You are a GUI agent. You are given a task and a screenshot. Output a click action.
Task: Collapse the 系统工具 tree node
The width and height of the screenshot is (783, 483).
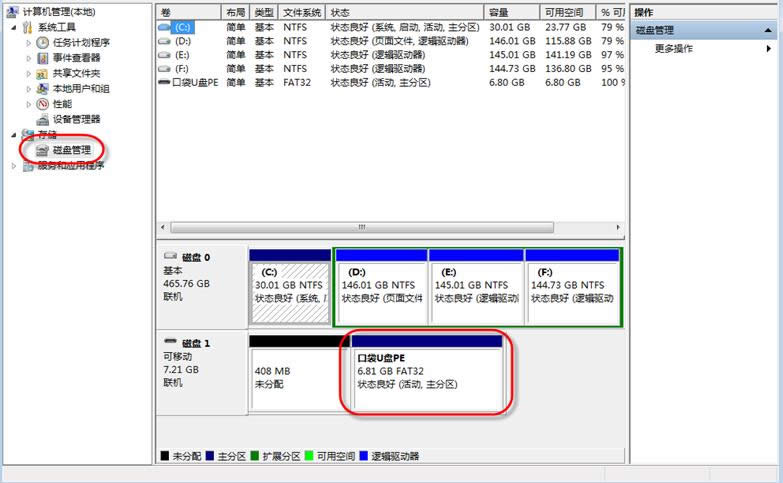pyautogui.click(x=13, y=28)
